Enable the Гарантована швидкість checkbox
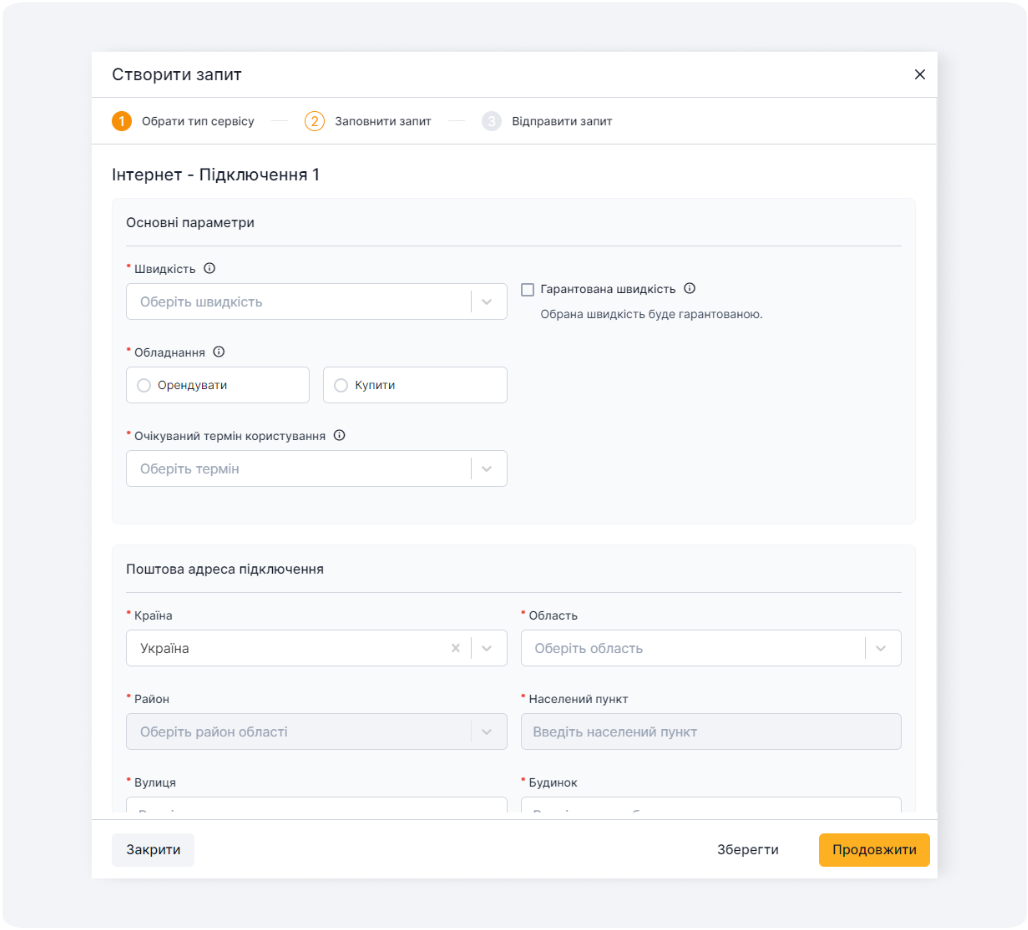Image resolution: width=1028 pixels, height=930 pixels. (528, 290)
